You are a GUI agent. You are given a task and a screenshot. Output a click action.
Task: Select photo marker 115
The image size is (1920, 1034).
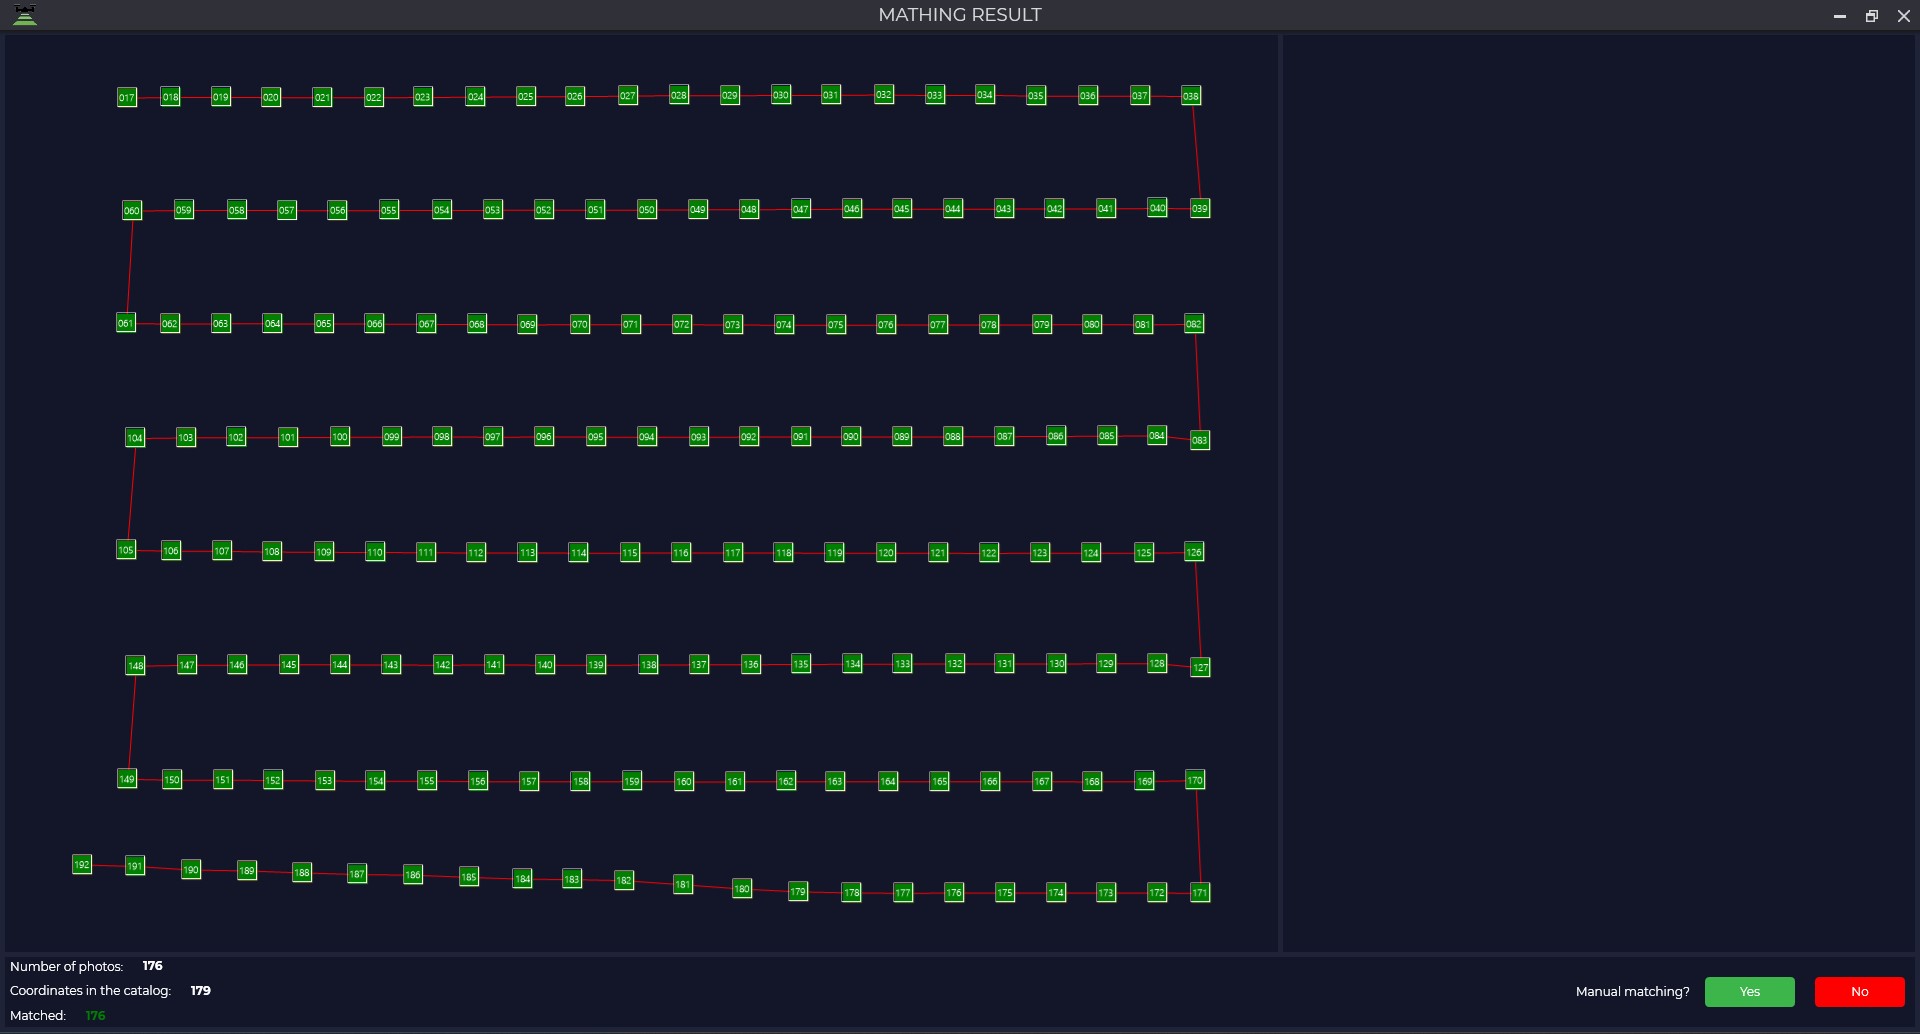(x=630, y=552)
